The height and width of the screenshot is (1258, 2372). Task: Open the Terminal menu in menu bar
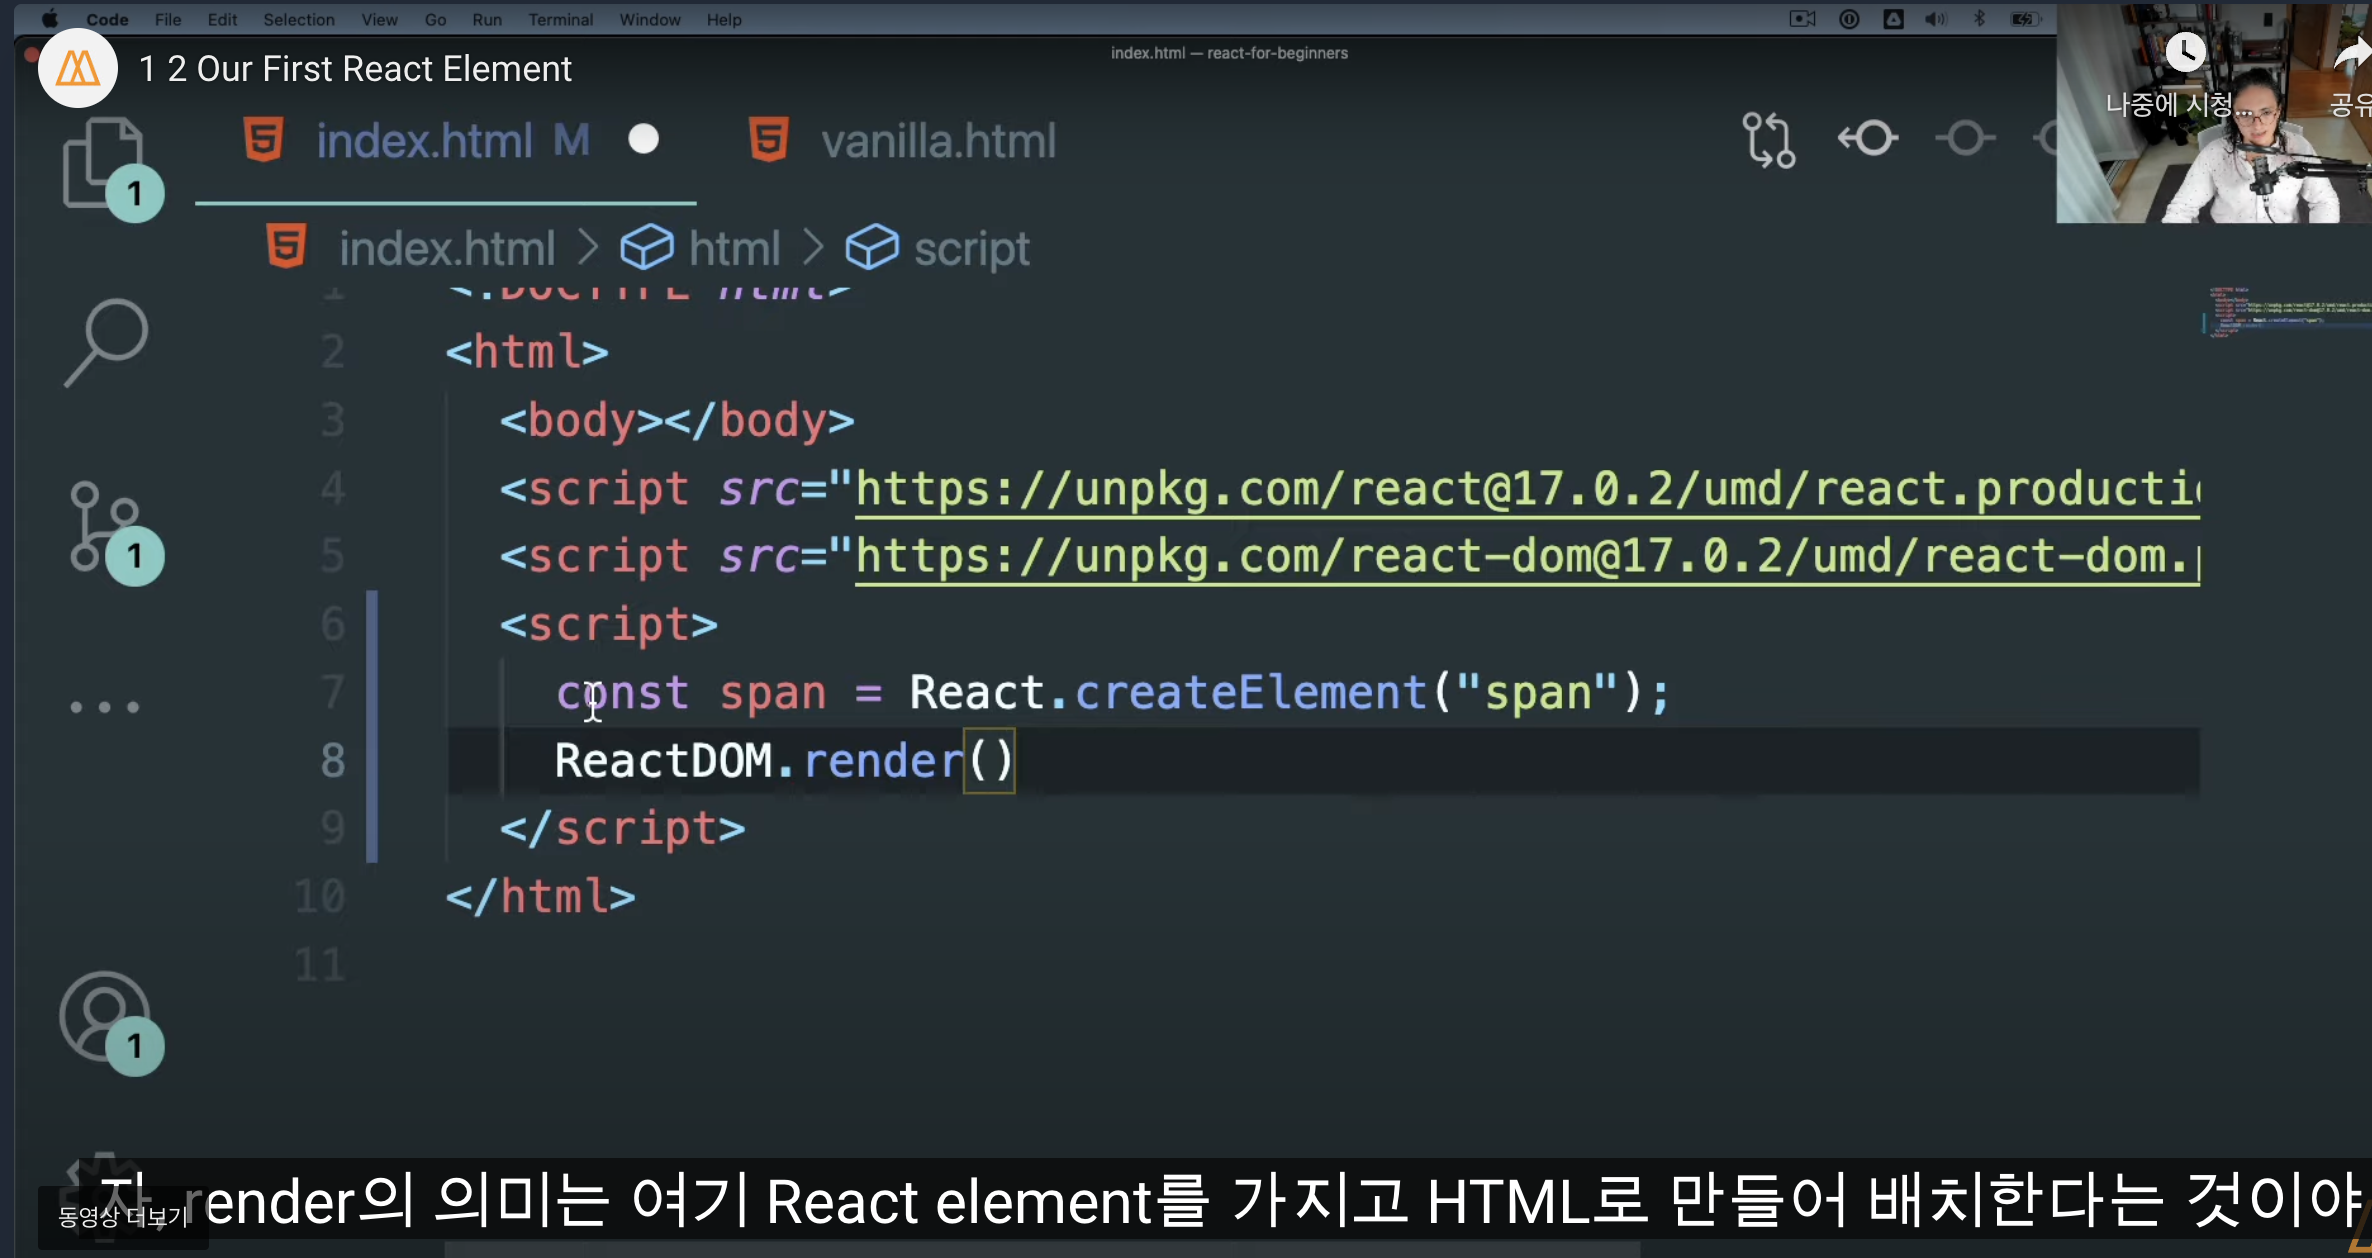pyautogui.click(x=560, y=19)
